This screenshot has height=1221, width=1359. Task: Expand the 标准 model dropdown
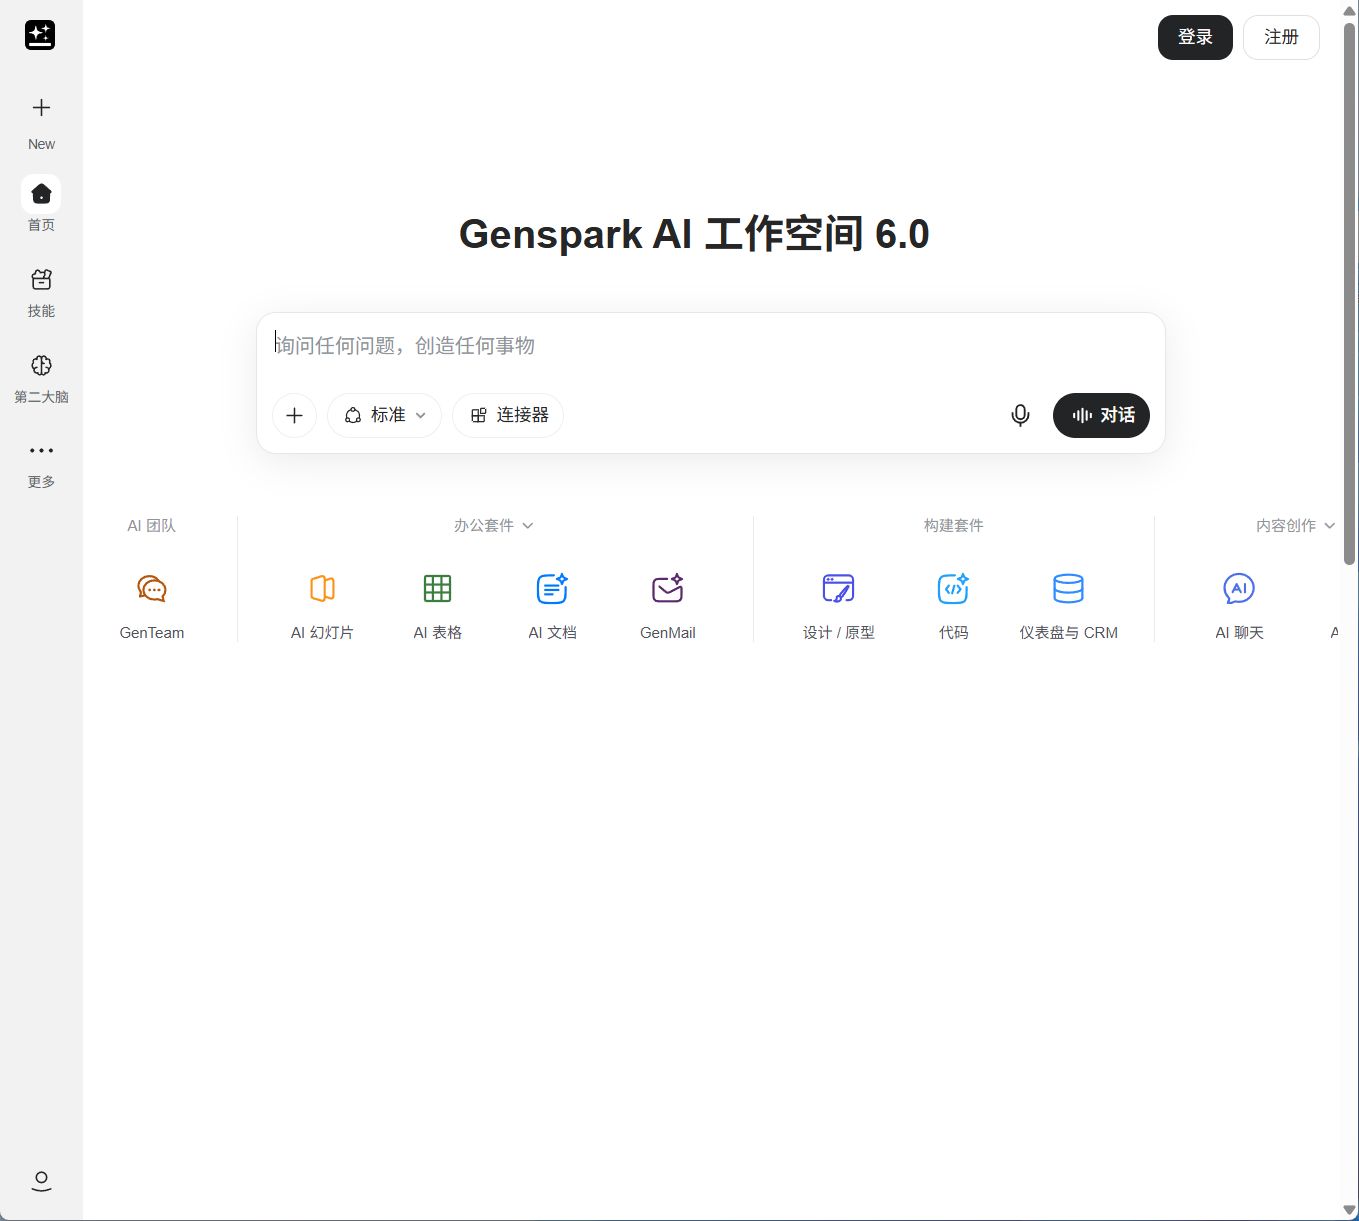pyautogui.click(x=384, y=415)
